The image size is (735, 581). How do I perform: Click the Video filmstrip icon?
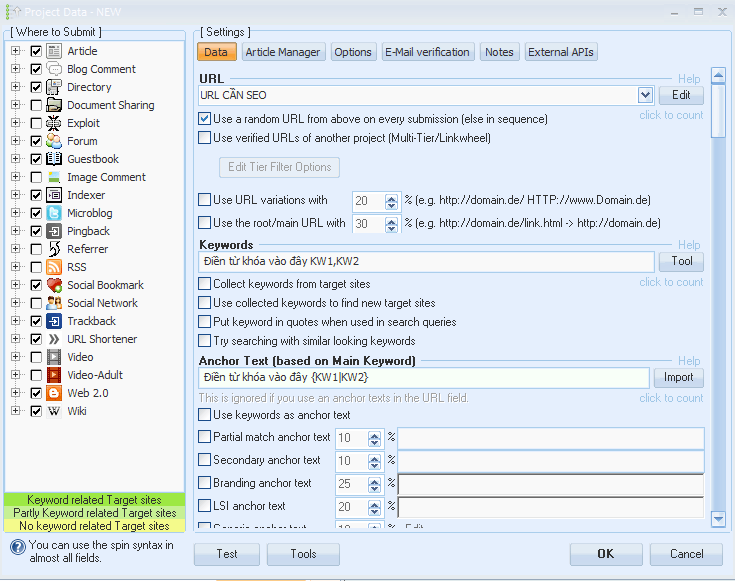click(54, 357)
